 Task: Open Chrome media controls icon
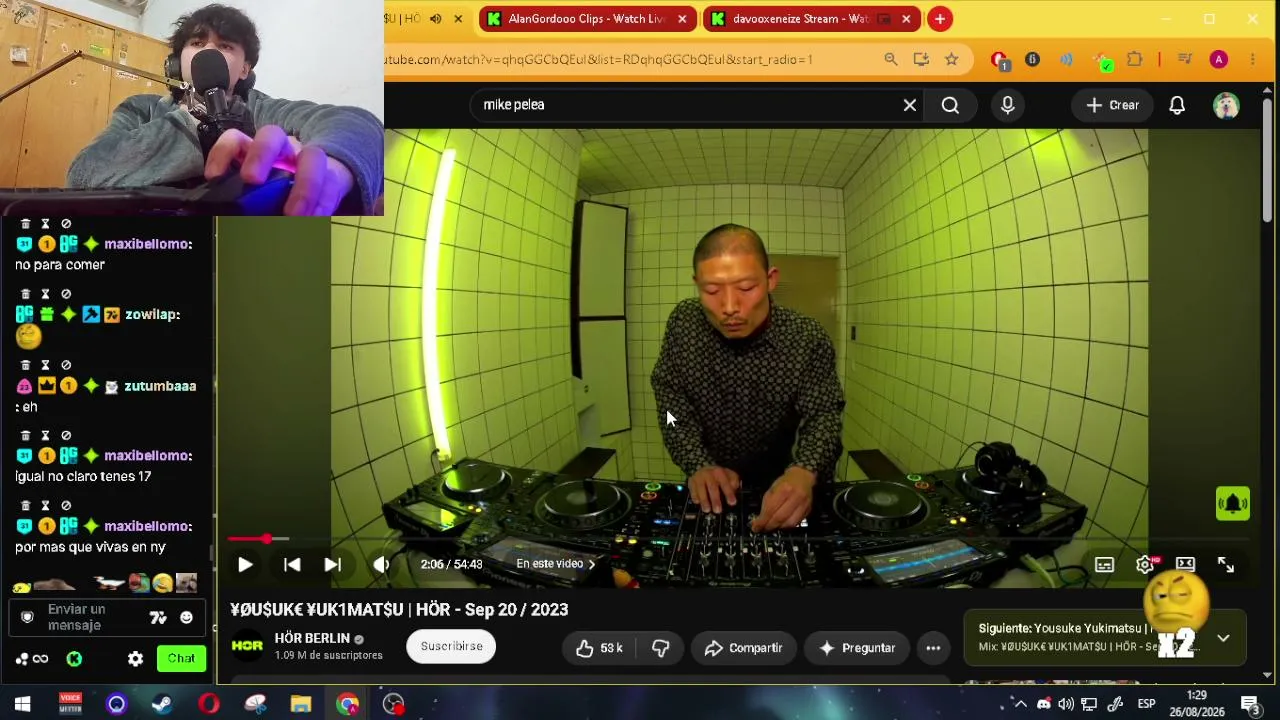click(1185, 60)
